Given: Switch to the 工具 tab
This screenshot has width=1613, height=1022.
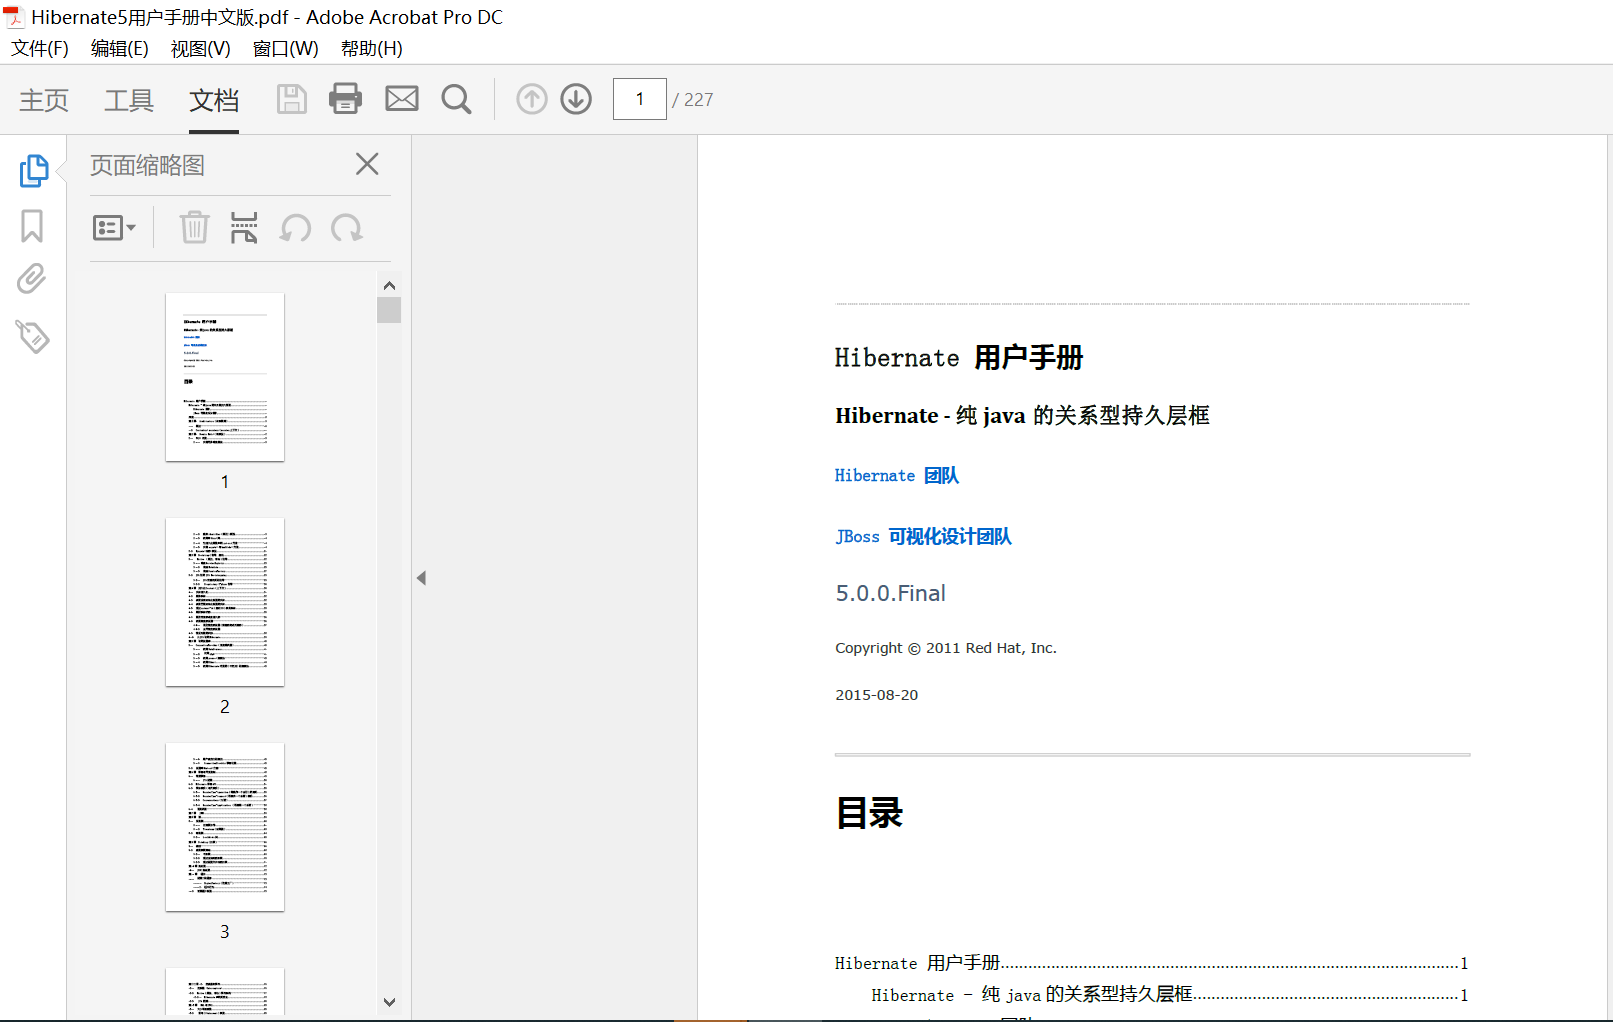Looking at the screenshot, I should [129, 100].
